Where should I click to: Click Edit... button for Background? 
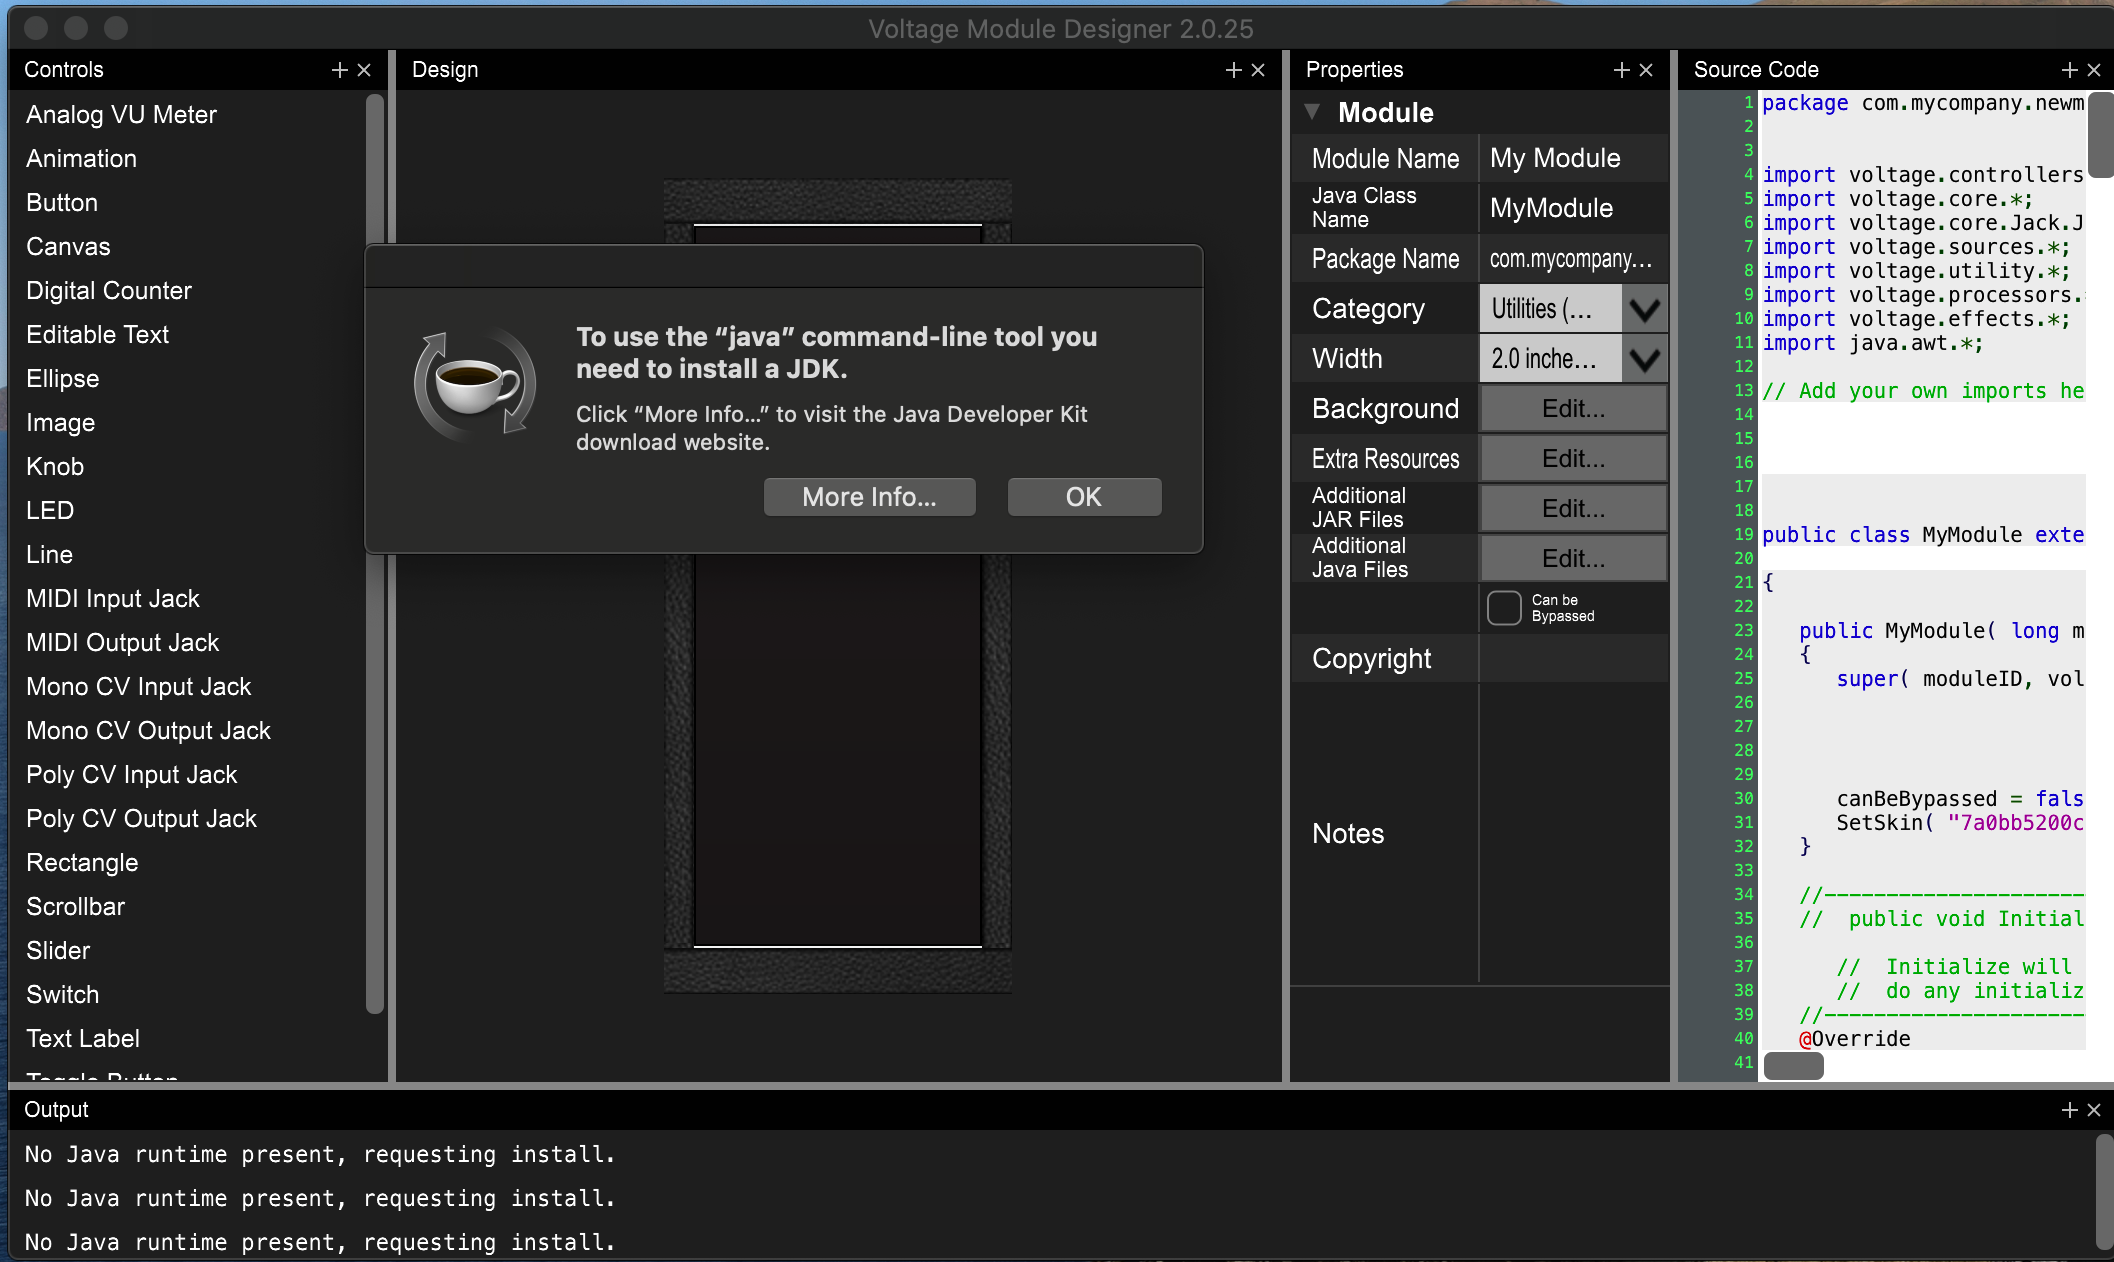click(1573, 409)
